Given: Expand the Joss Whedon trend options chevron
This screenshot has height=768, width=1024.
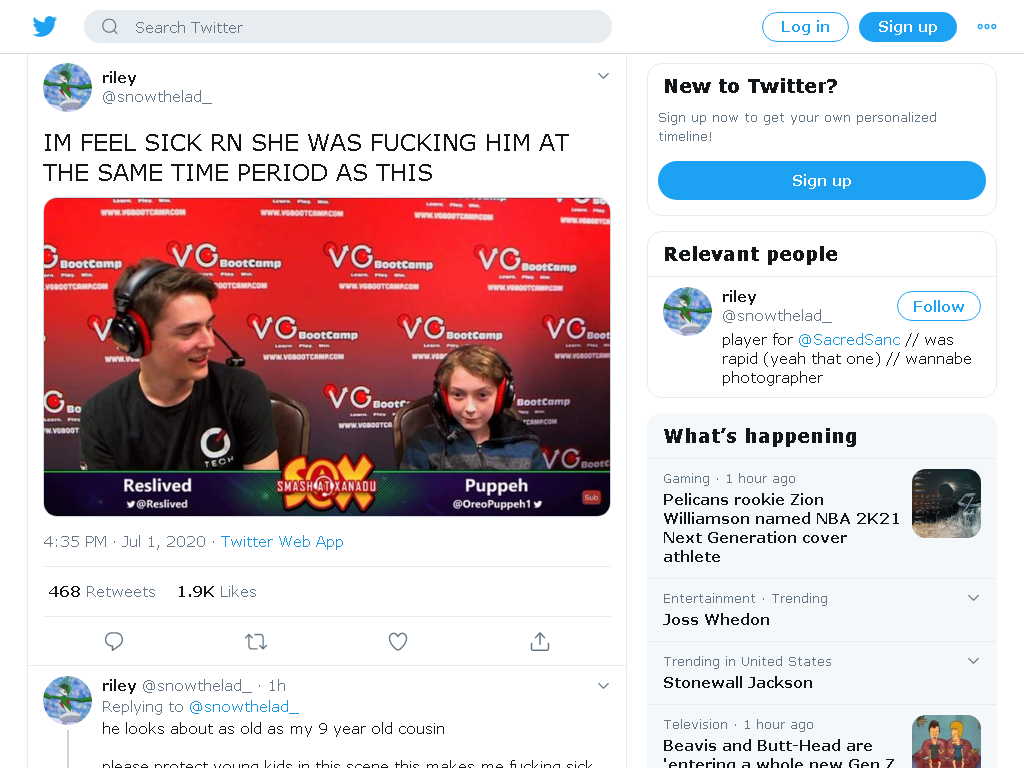Looking at the screenshot, I should (973, 598).
